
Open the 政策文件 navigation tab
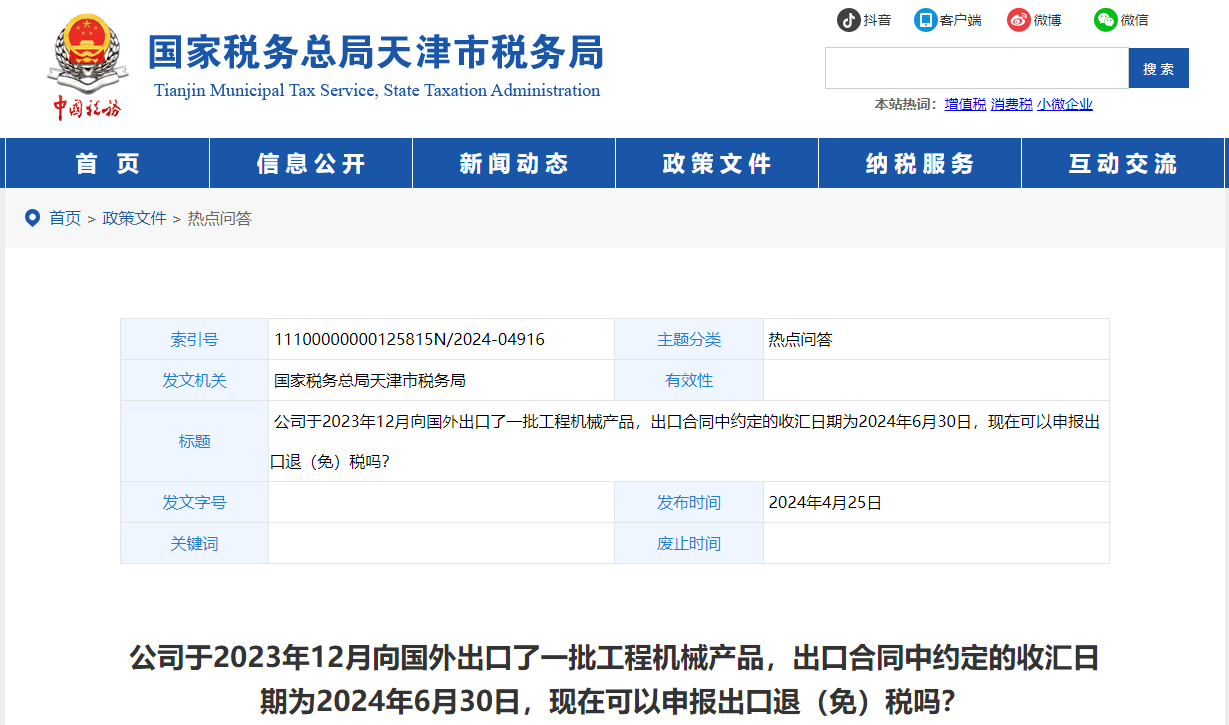tap(717, 163)
